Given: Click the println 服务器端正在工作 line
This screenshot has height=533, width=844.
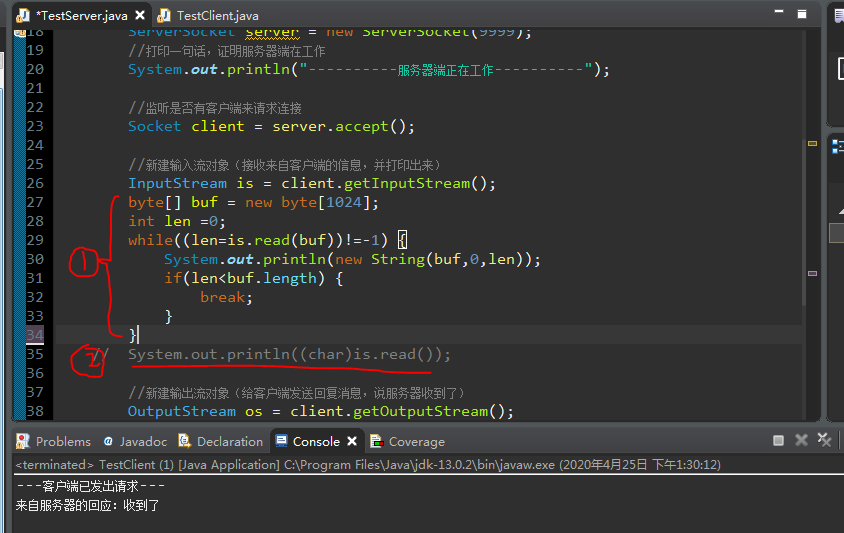Looking at the screenshot, I should click(369, 69).
